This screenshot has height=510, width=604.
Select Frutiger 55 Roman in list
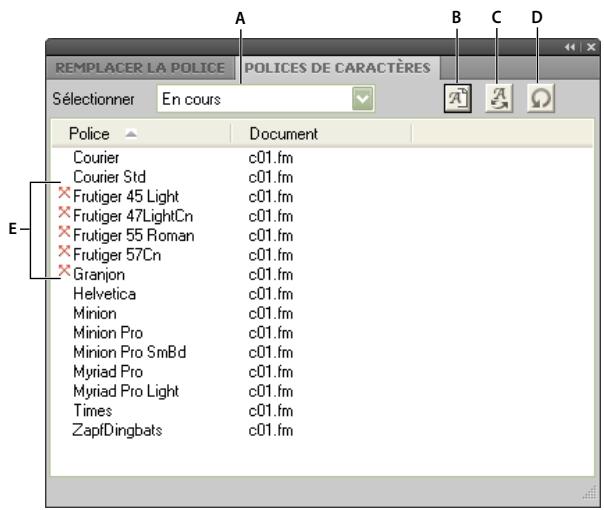134,235
